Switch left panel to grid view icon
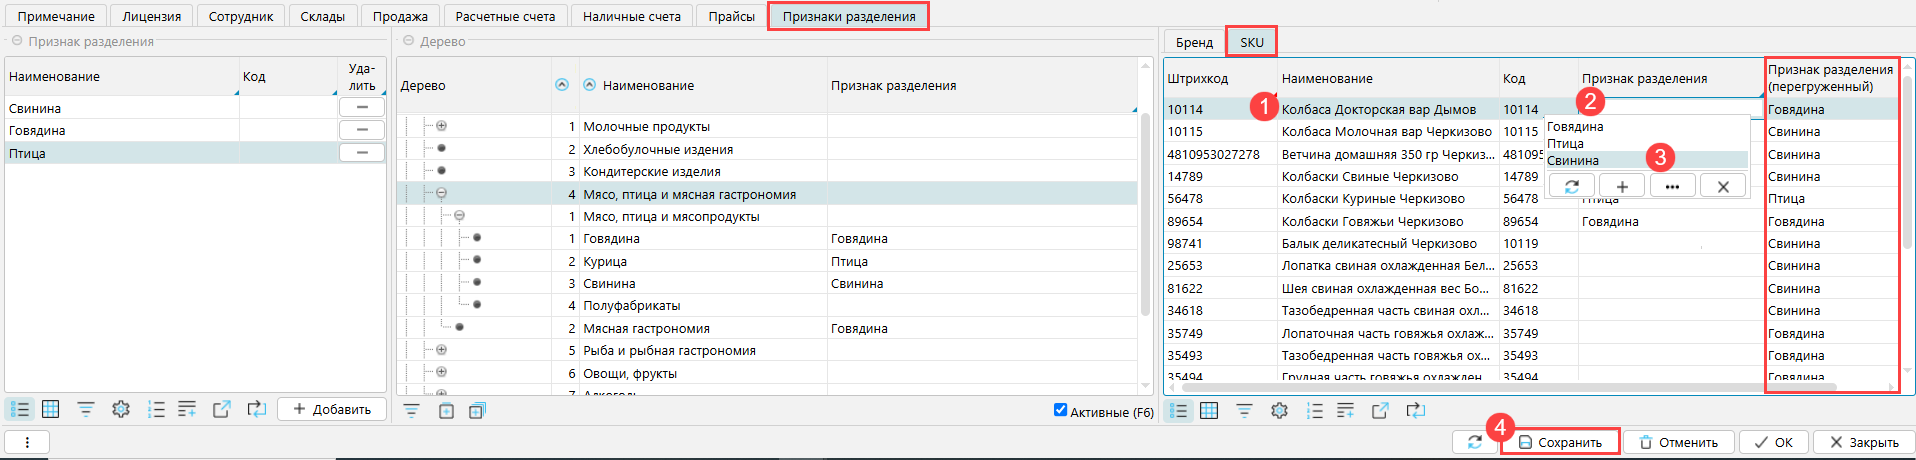 [51, 409]
